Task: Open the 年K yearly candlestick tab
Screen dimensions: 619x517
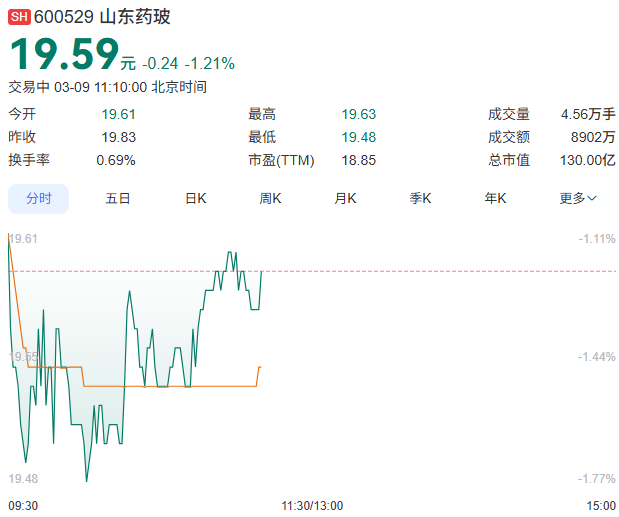Action: tap(495, 198)
